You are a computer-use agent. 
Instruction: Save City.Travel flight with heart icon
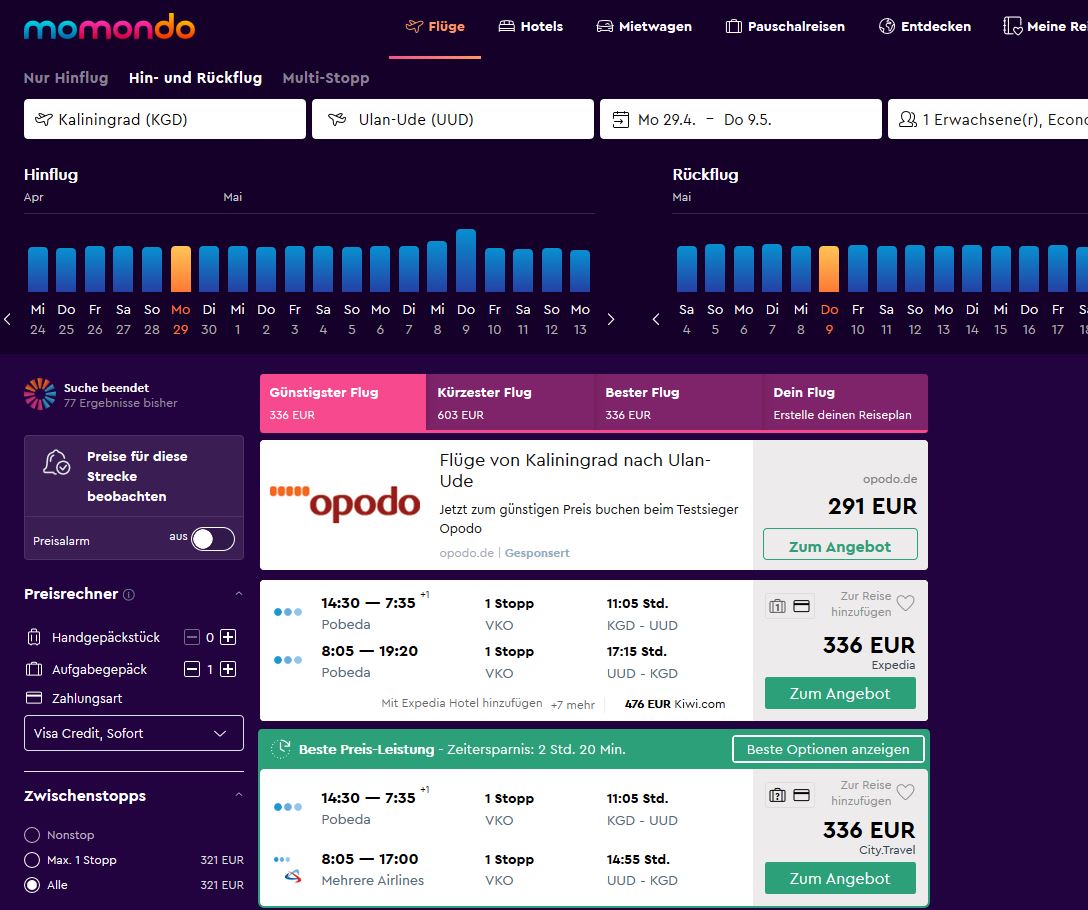pos(905,791)
